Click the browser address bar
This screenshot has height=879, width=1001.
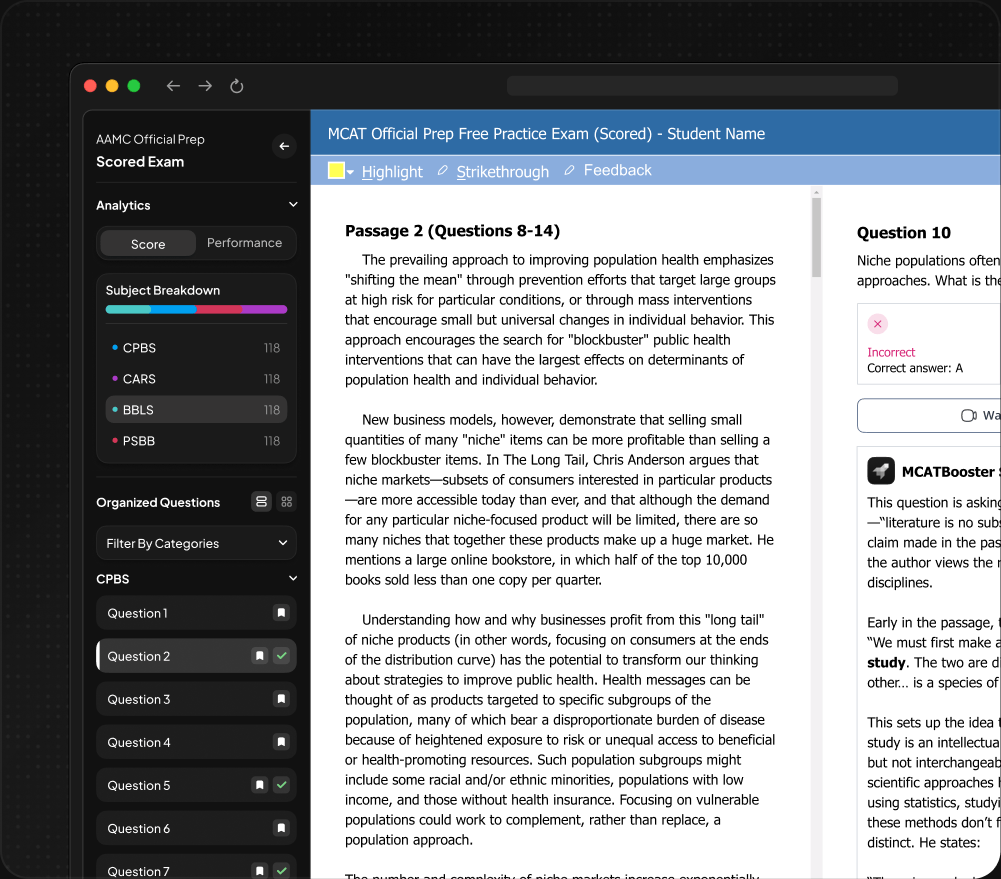point(702,86)
